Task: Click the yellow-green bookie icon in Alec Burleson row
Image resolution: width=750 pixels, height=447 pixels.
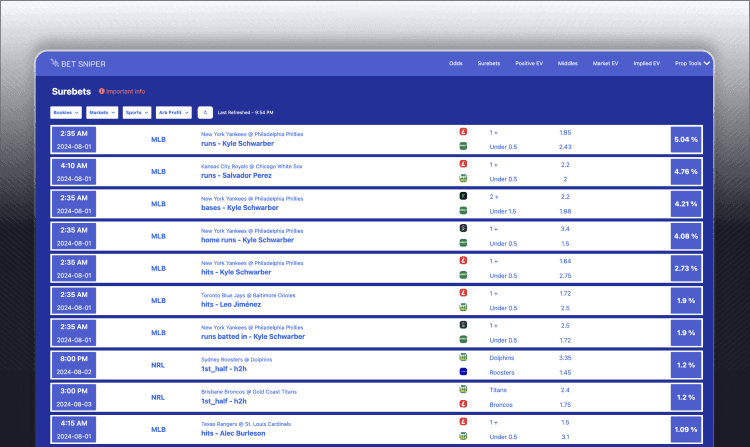Action: (463, 436)
